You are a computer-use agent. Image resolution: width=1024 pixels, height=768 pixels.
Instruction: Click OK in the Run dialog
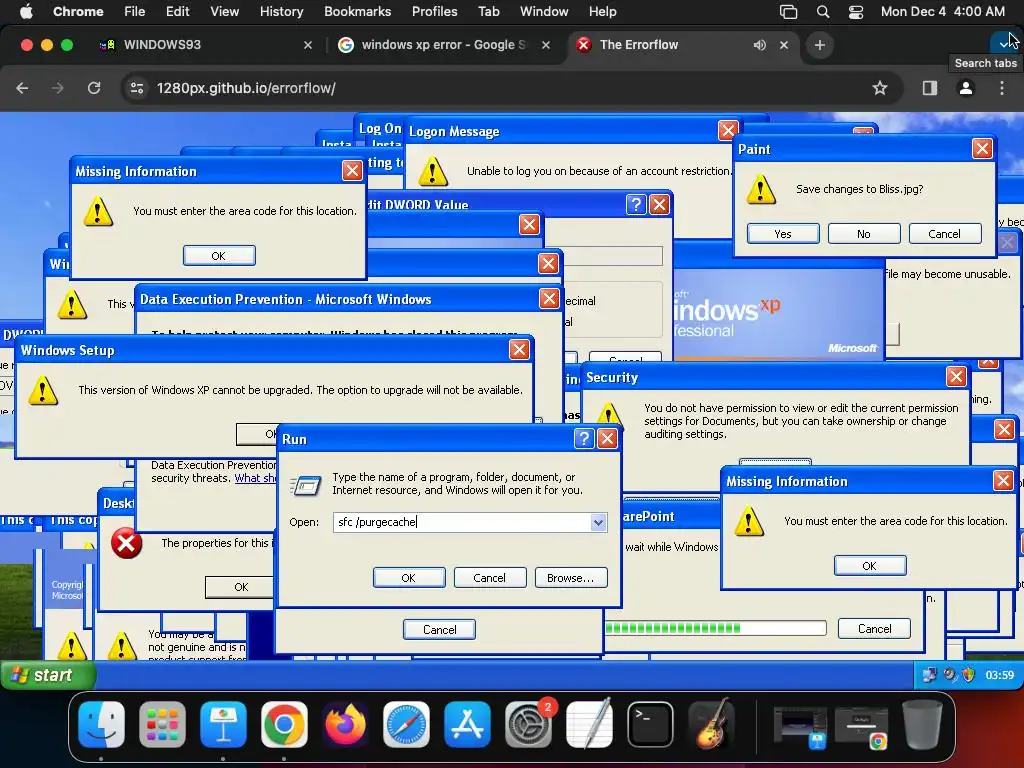tap(409, 578)
